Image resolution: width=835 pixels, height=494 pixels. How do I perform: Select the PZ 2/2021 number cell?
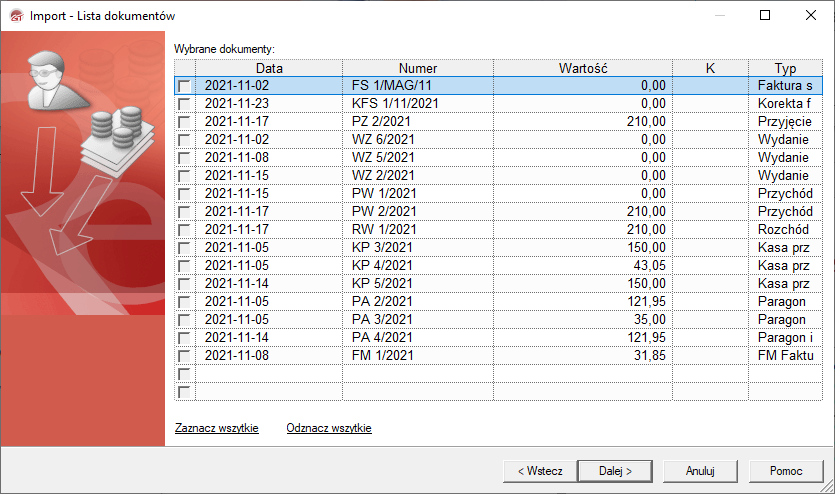[x=418, y=121]
